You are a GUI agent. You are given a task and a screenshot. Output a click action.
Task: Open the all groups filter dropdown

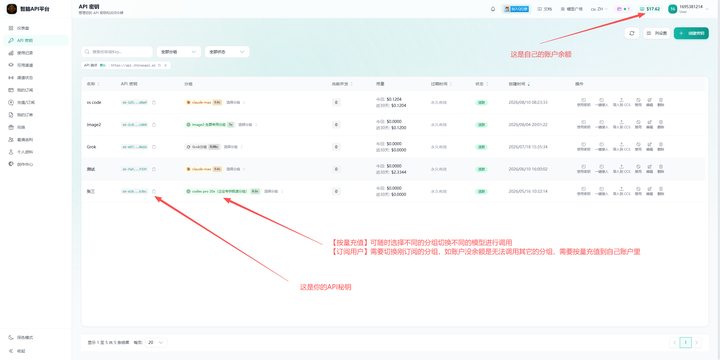pyautogui.click(x=179, y=52)
